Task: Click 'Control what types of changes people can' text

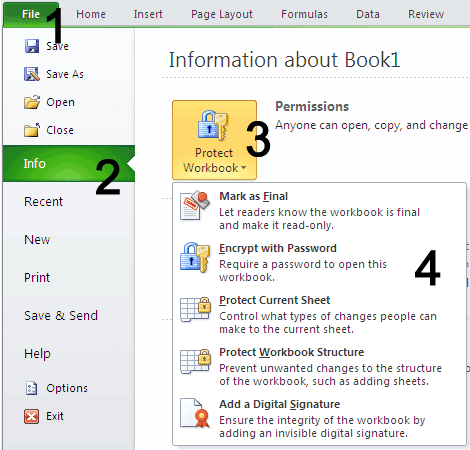Action: 328,316
